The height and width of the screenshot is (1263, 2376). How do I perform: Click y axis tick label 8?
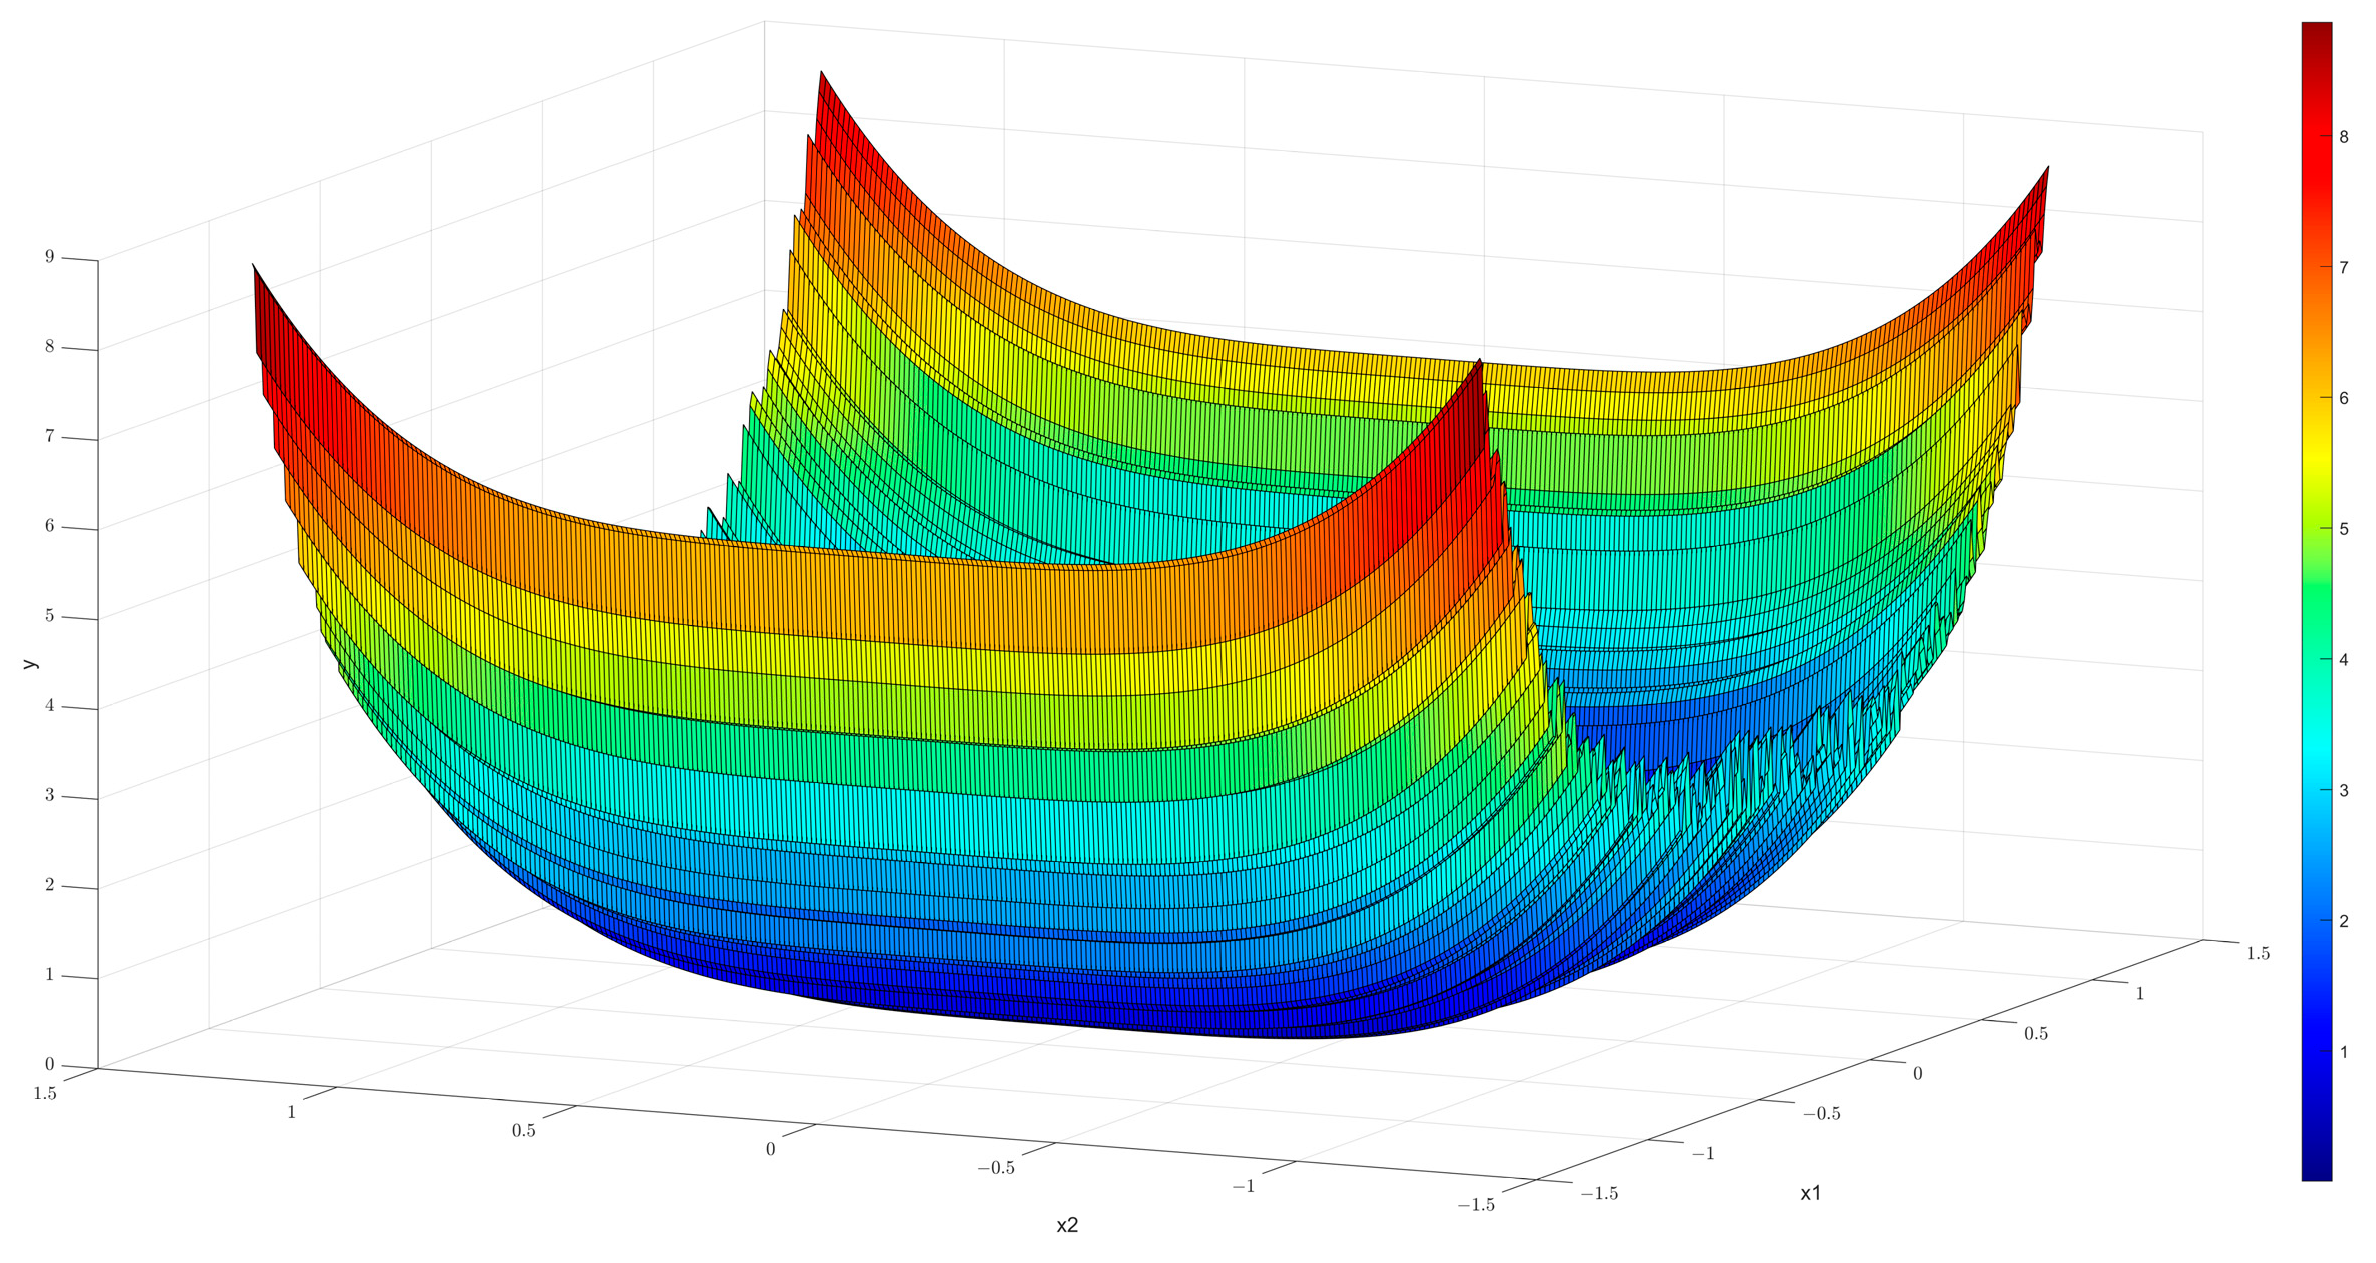[49, 347]
